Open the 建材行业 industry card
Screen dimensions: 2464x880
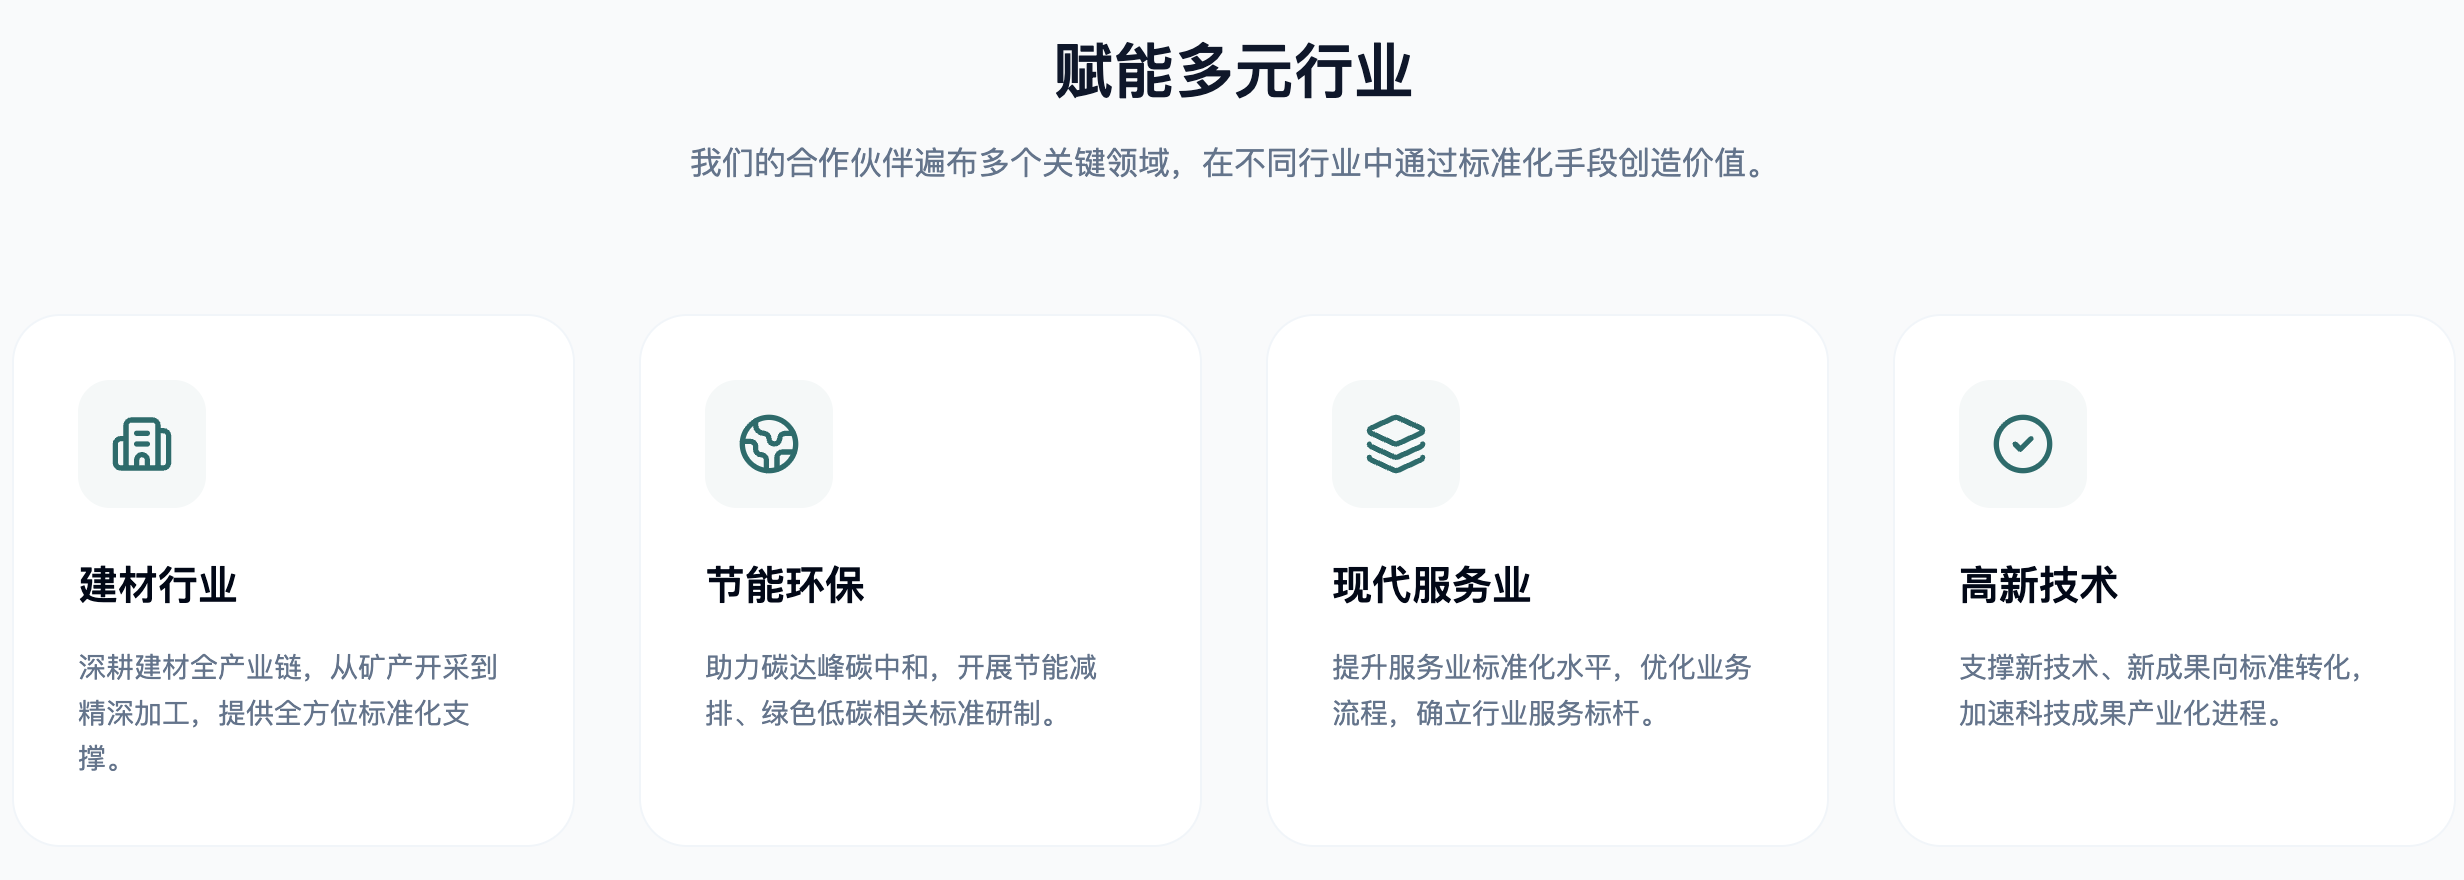click(293, 581)
